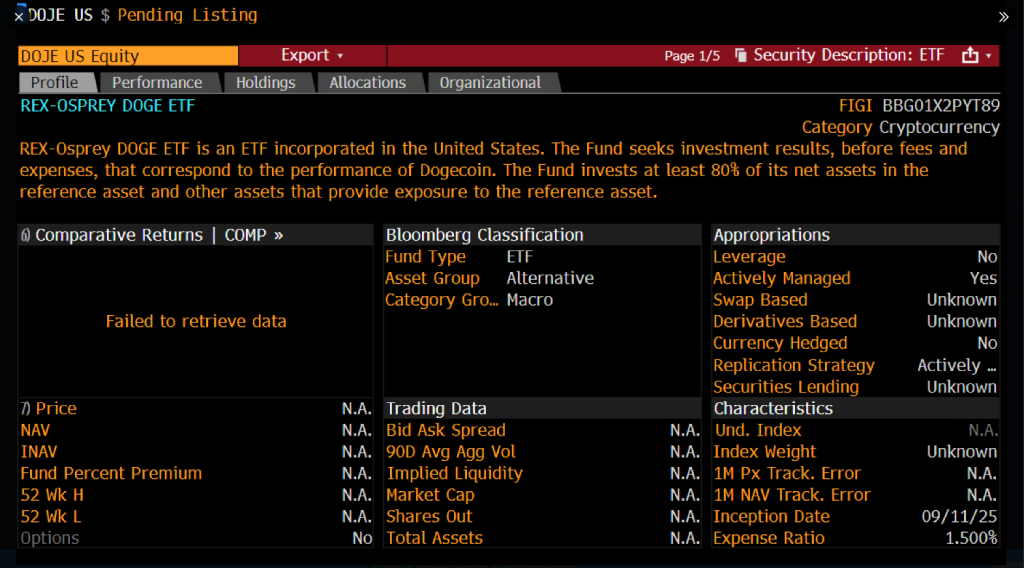Viewport: 1024px width, 568px height.
Task: Click the Fund Type ETF row
Action: coord(542,257)
